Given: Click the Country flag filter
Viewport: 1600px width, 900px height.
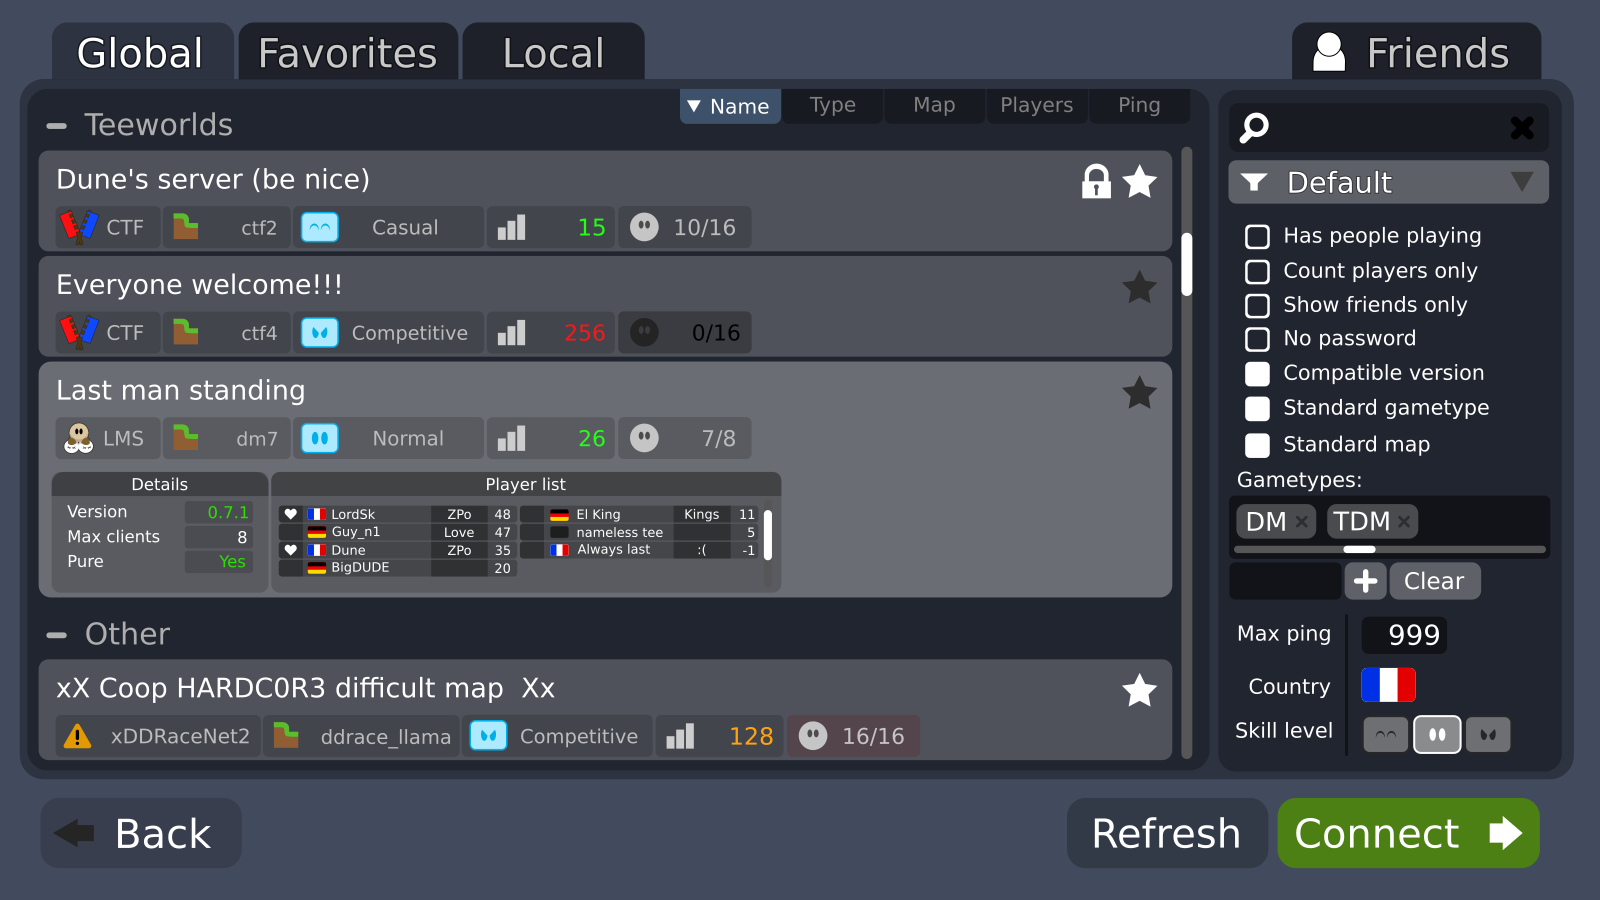Looking at the screenshot, I should pyautogui.click(x=1388, y=686).
